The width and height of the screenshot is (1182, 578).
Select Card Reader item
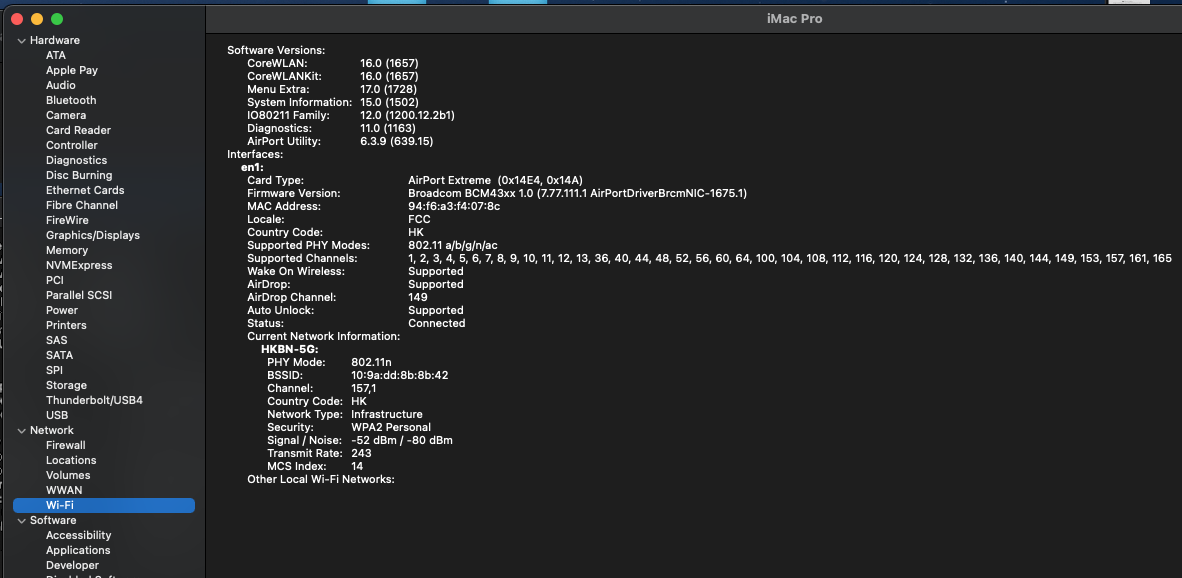pyautogui.click(x=78, y=130)
